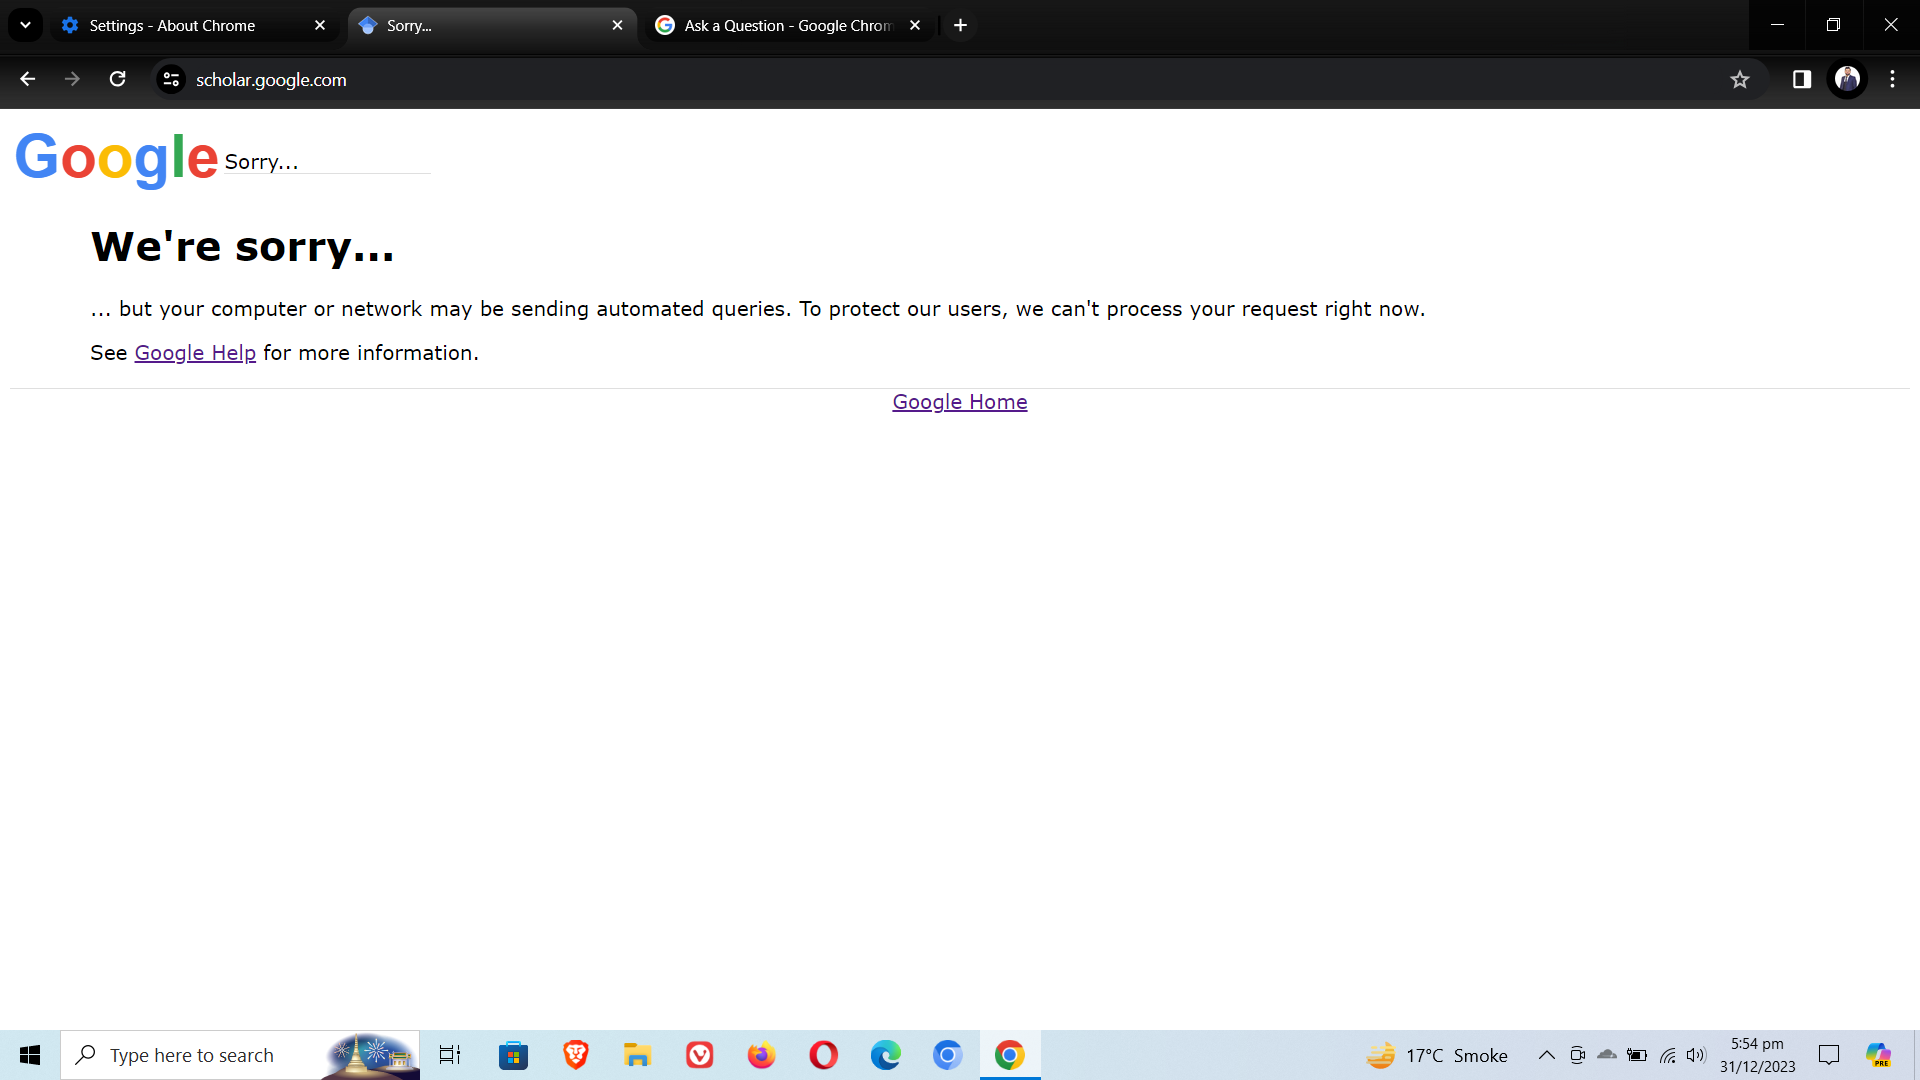Open the side panel icon
Image resolution: width=1920 pixels, height=1080 pixels.
[1802, 79]
